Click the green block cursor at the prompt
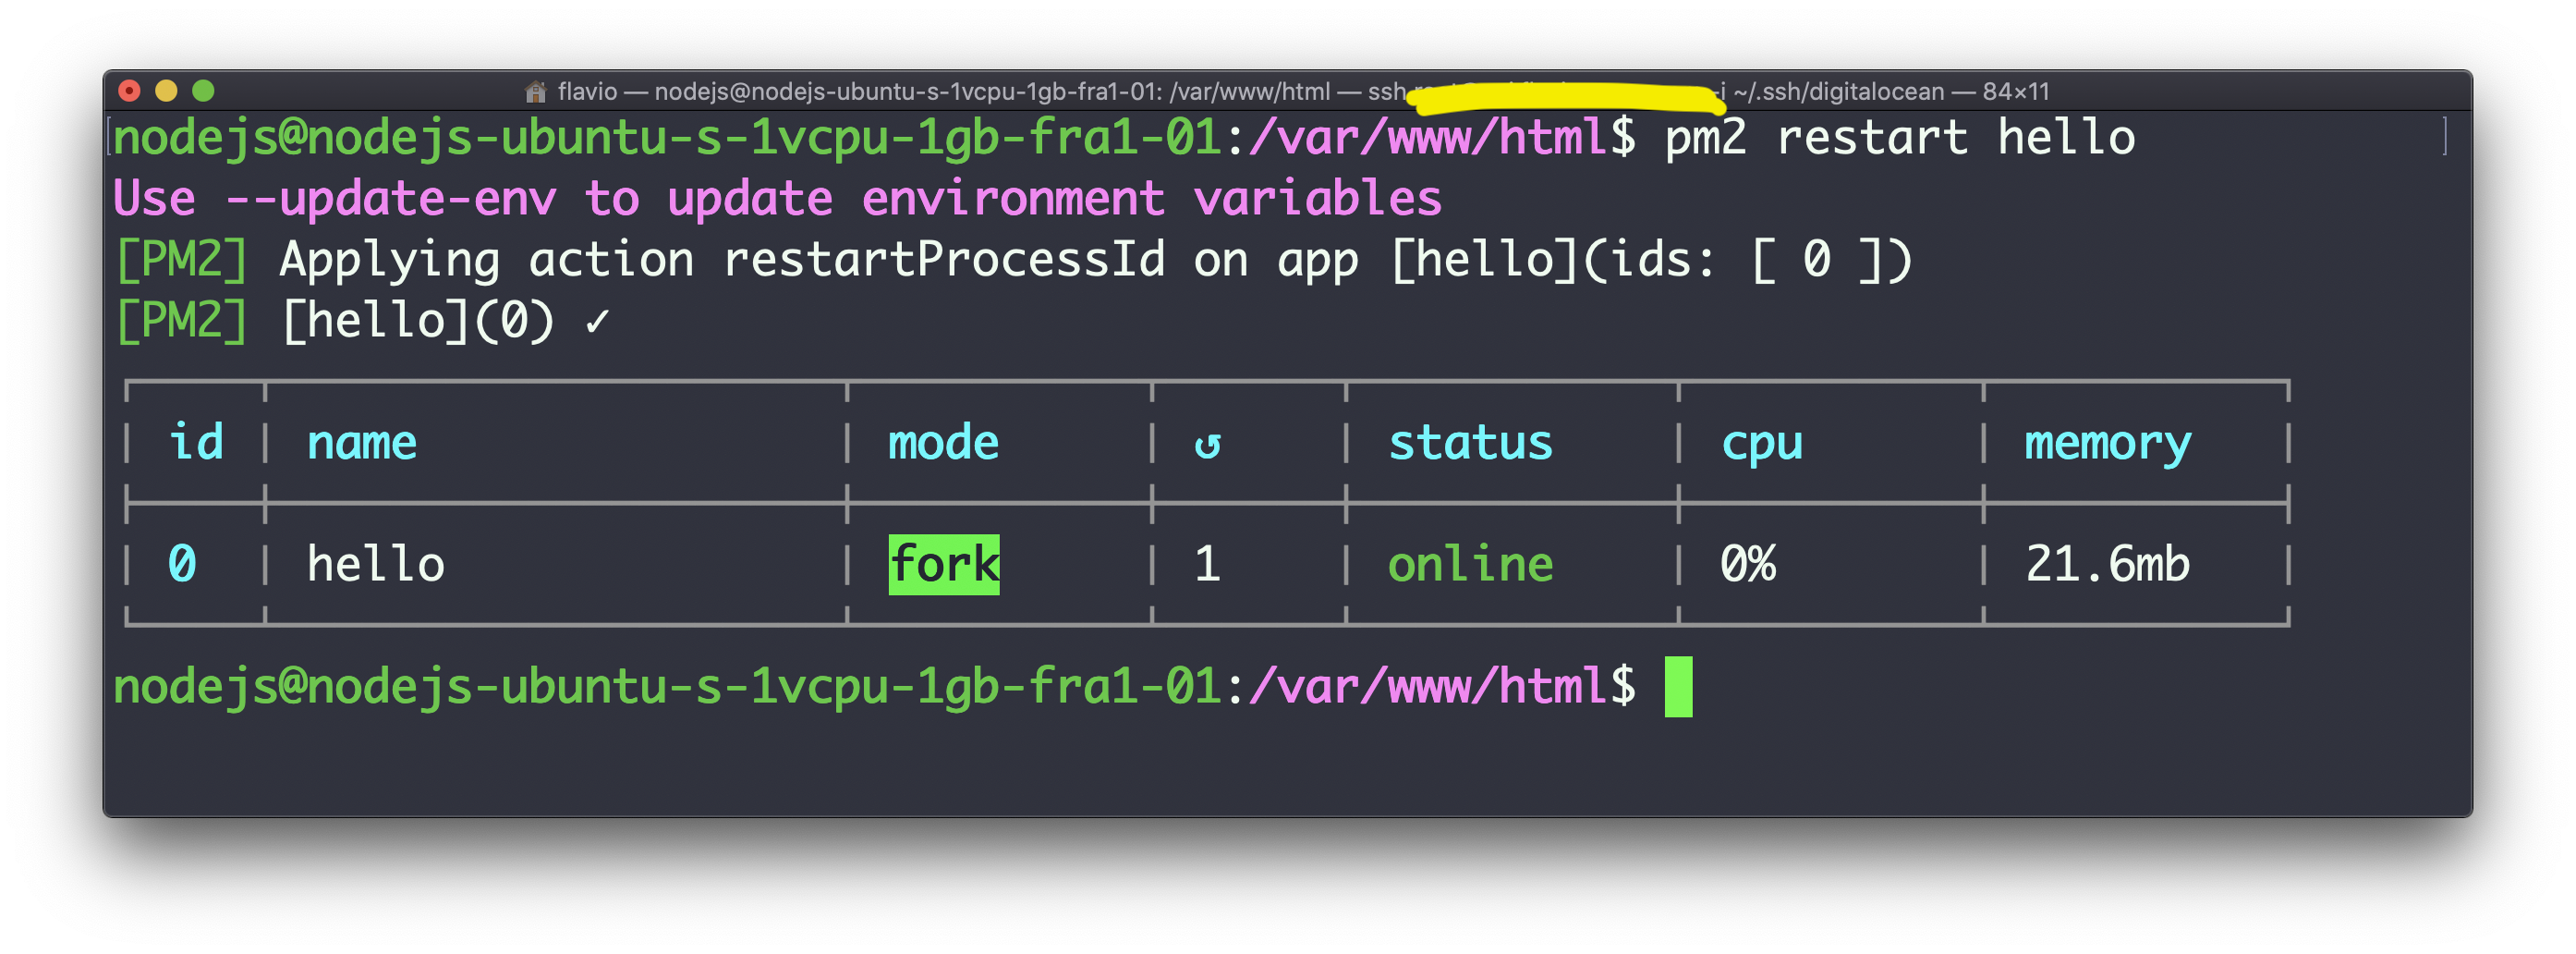 (x=1678, y=687)
